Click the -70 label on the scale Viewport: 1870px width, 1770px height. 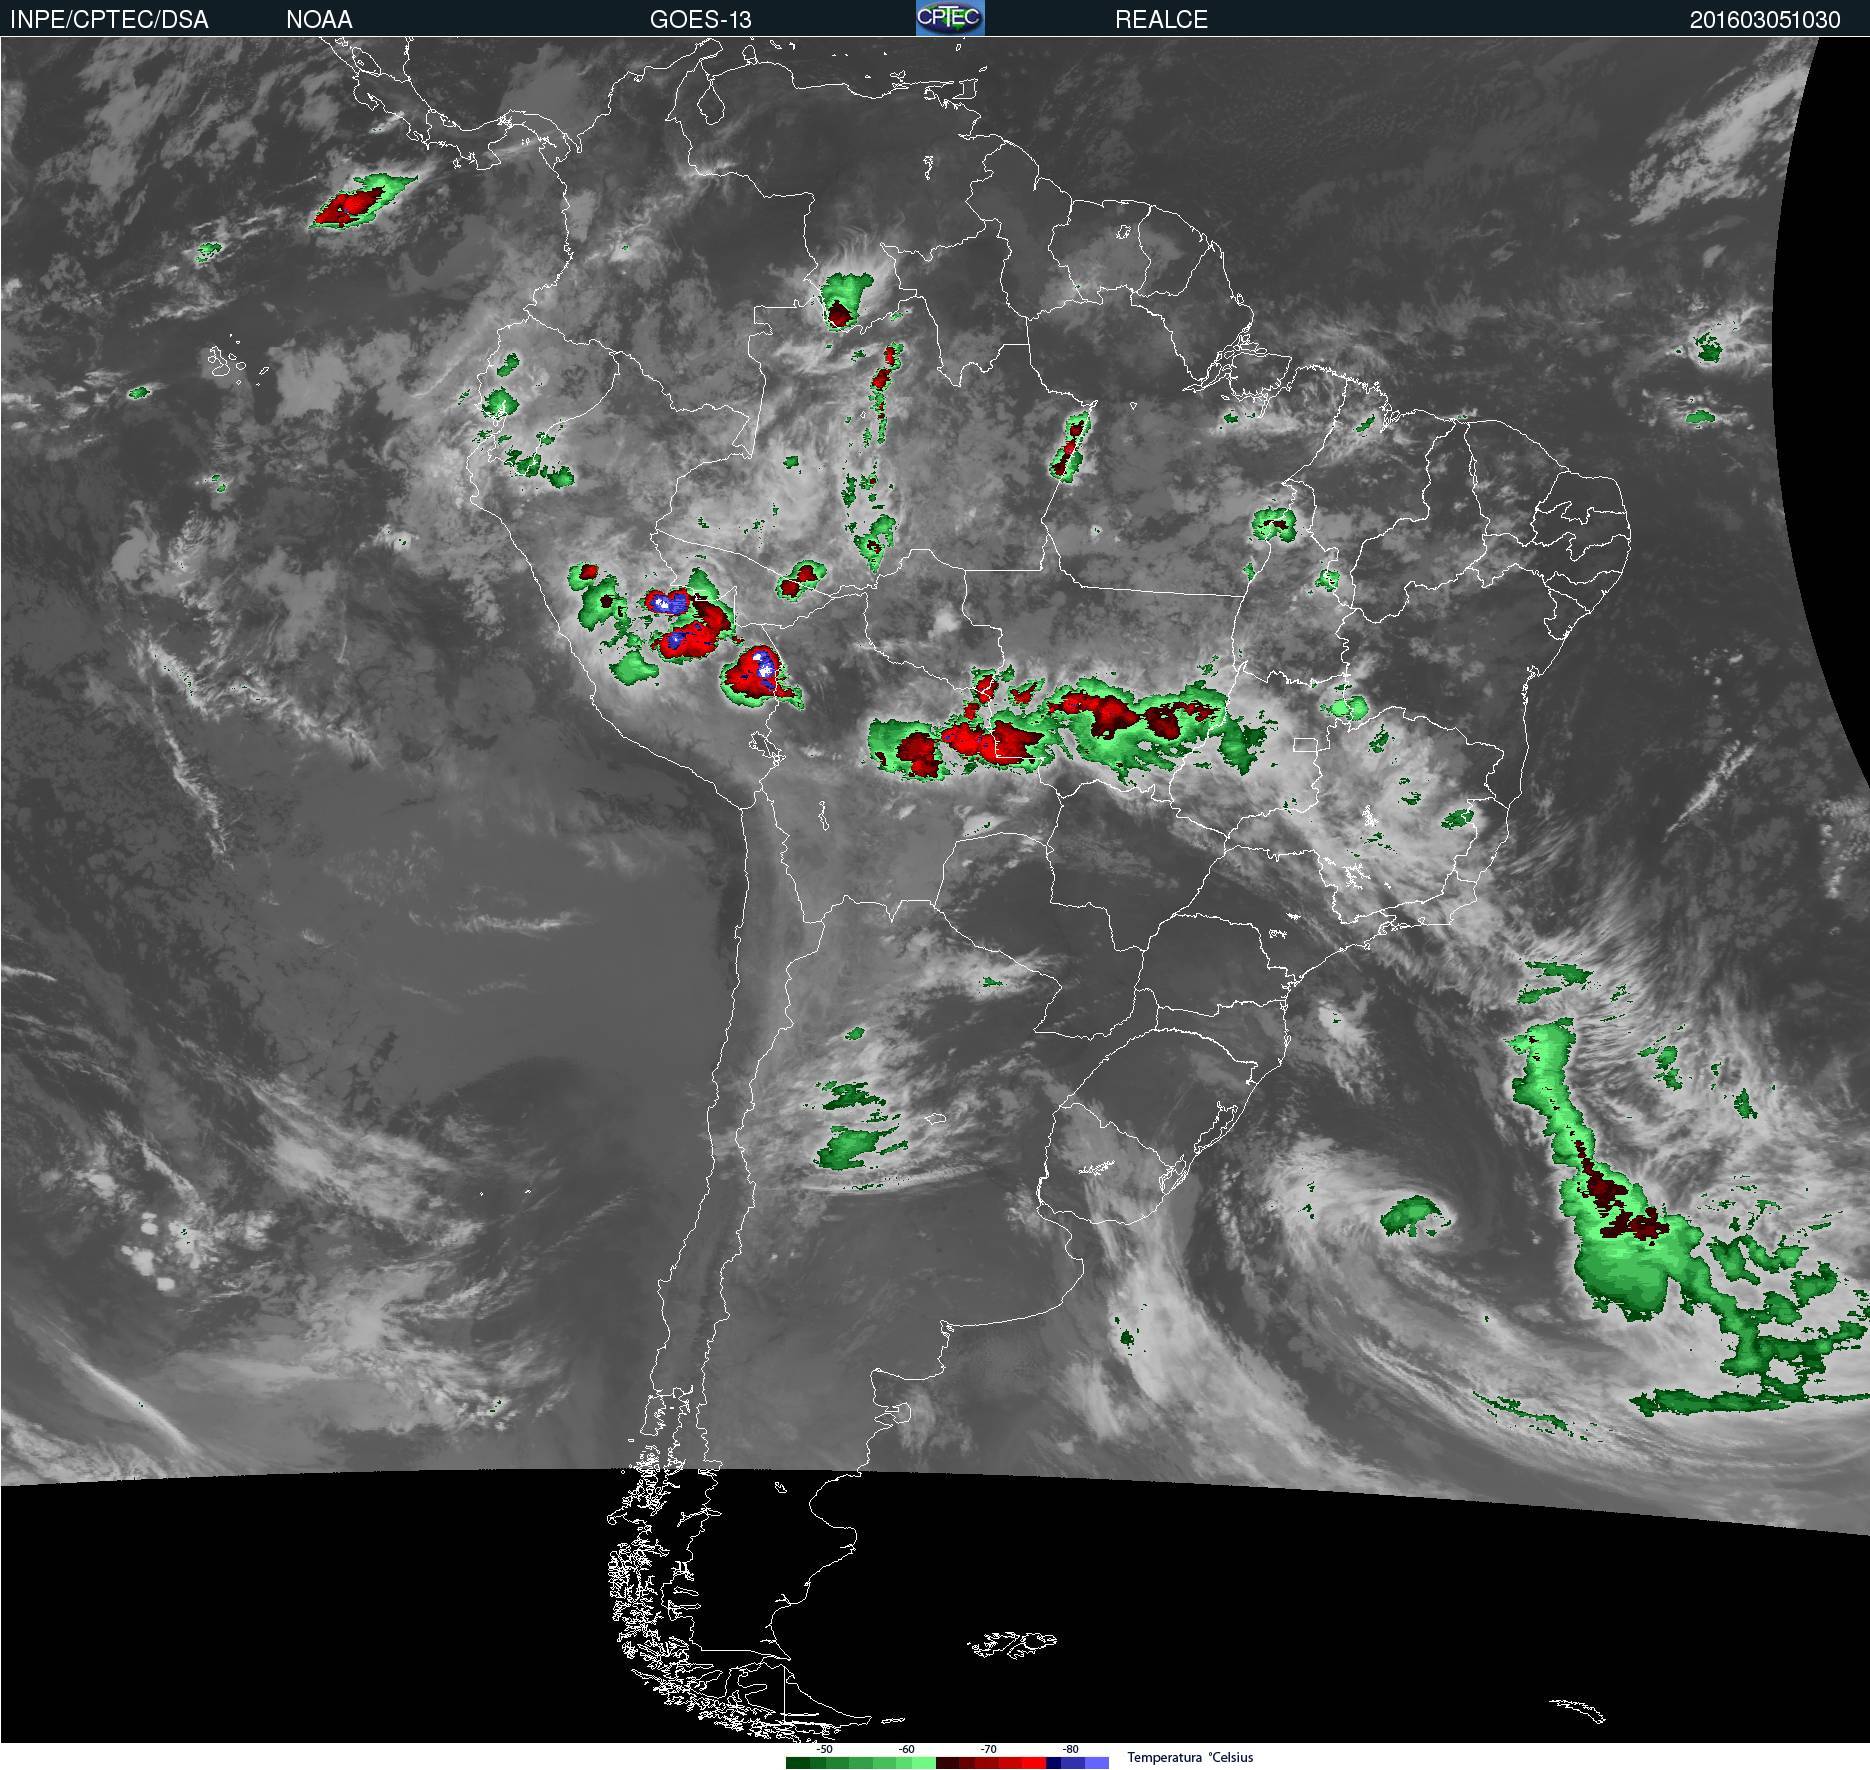point(988,1749)
